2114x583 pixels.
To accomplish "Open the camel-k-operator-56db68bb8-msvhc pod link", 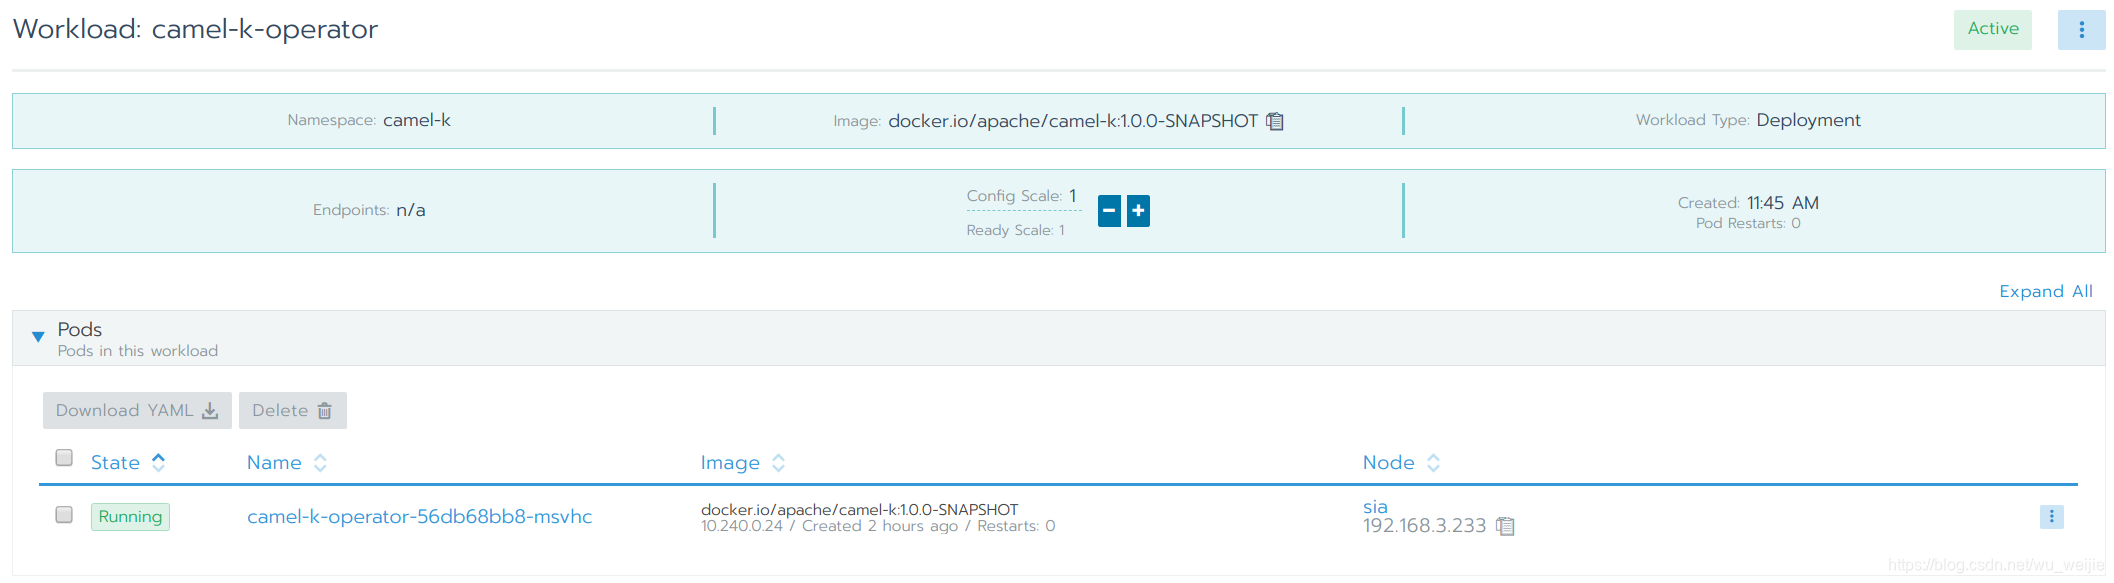I will coord(419,517).
